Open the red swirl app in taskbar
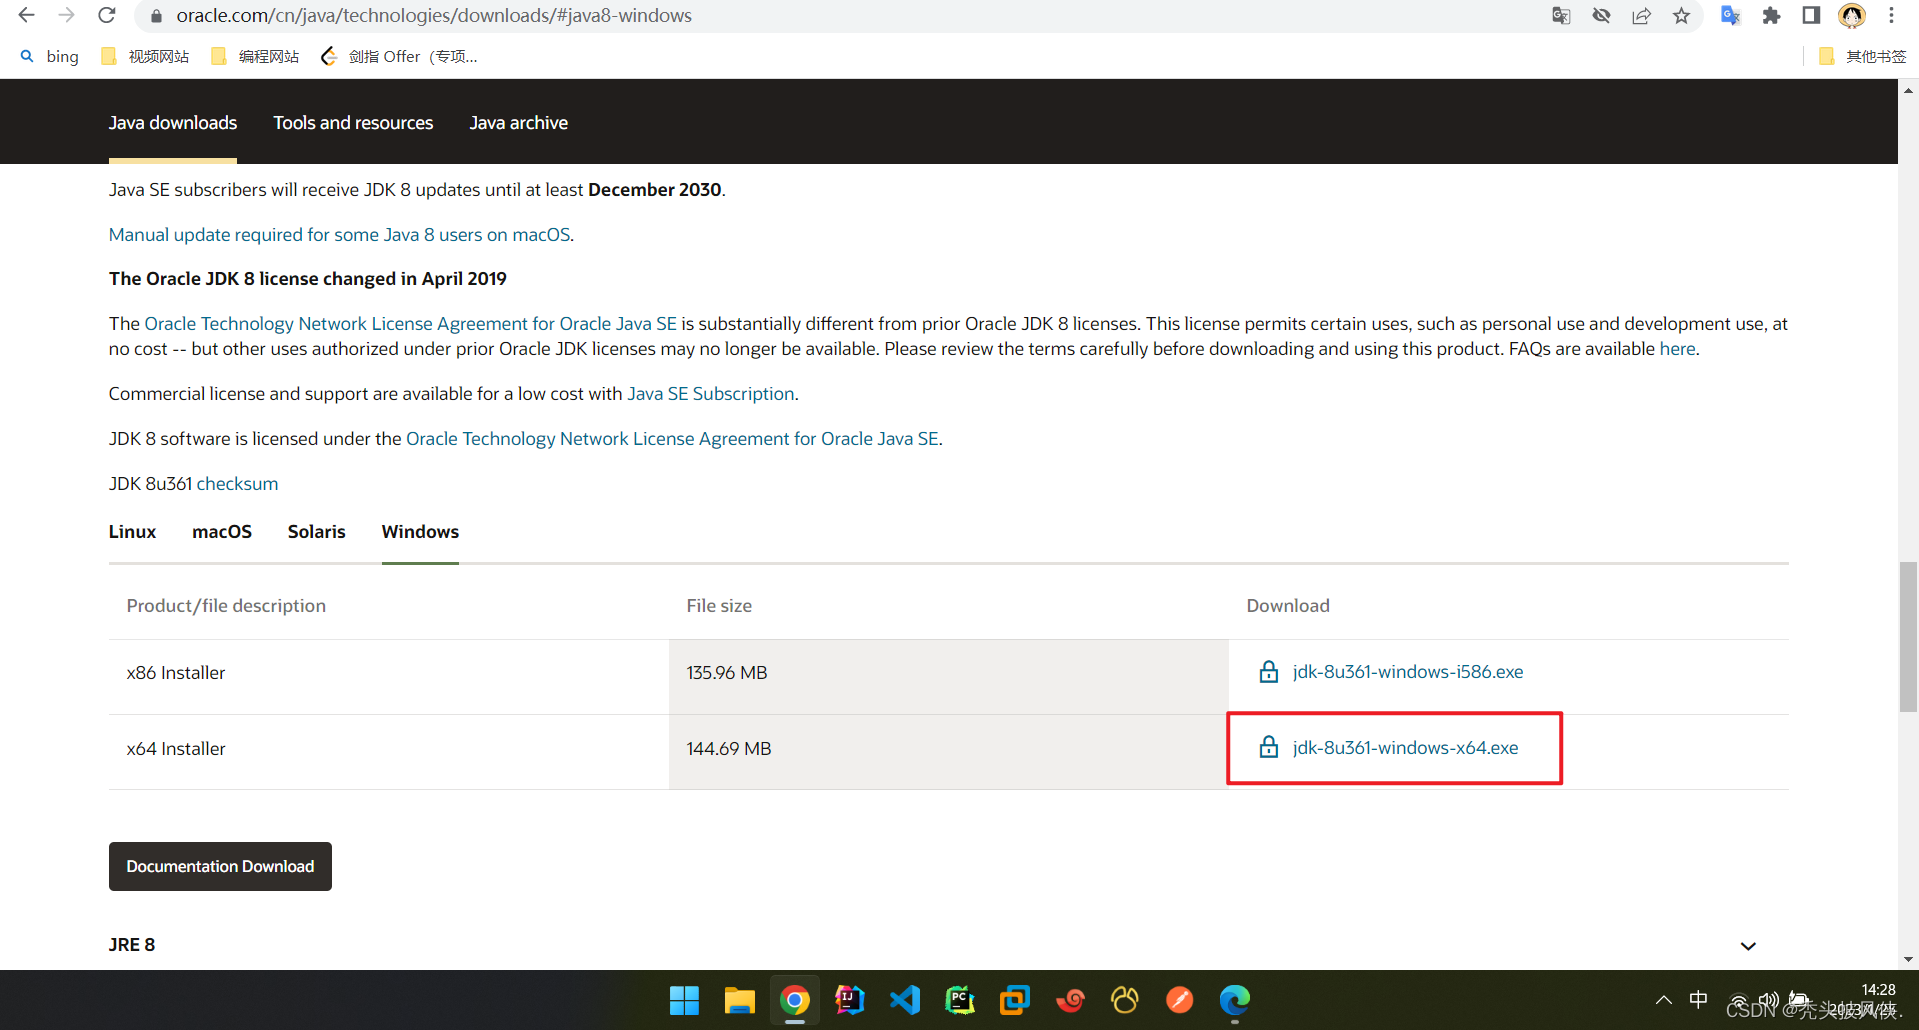This screenshot has height=1030, width=1919. 1070,1000
